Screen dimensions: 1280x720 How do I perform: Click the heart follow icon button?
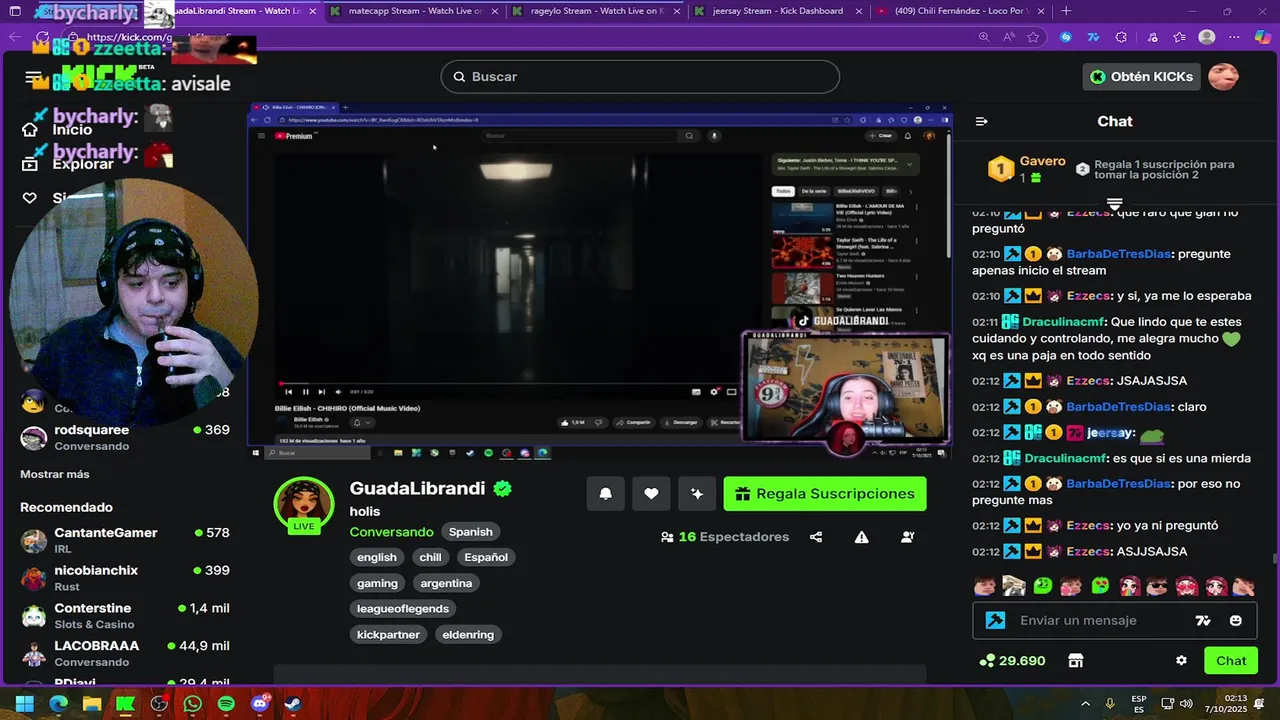[x=651, y=493]
